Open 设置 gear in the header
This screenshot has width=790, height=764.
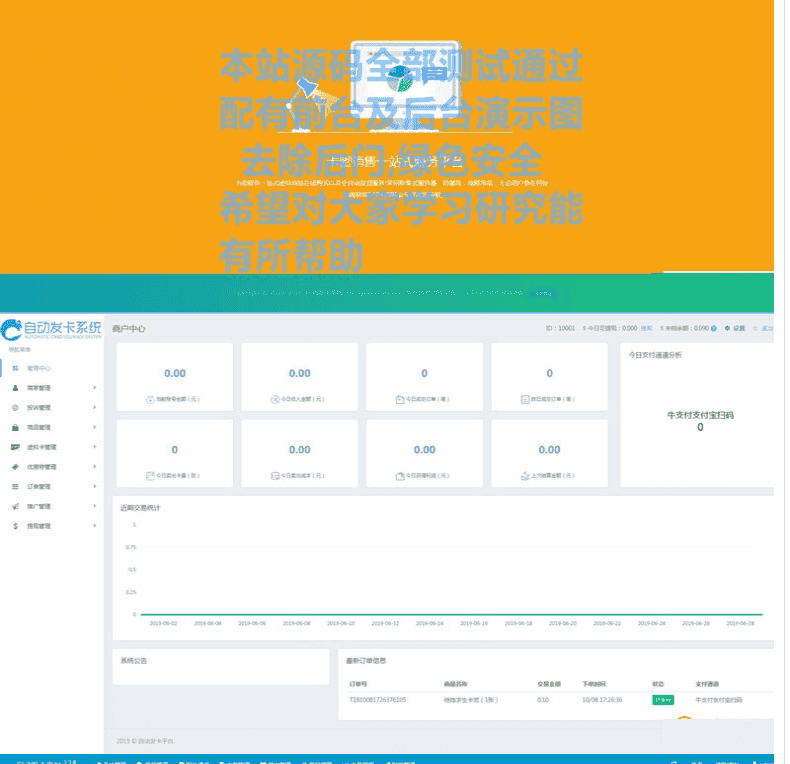735,328
